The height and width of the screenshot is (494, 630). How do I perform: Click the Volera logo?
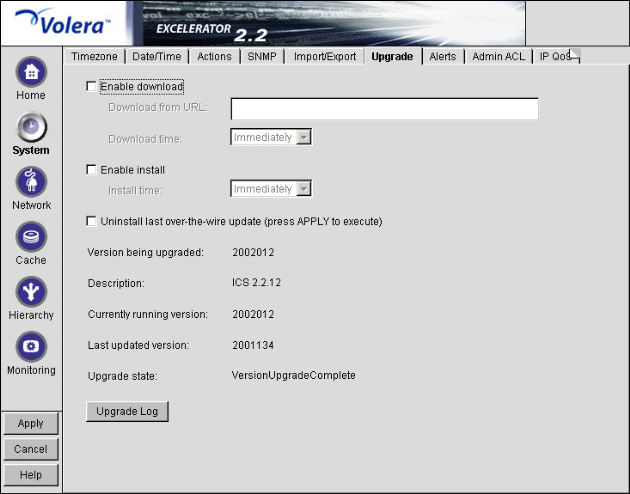63,23
